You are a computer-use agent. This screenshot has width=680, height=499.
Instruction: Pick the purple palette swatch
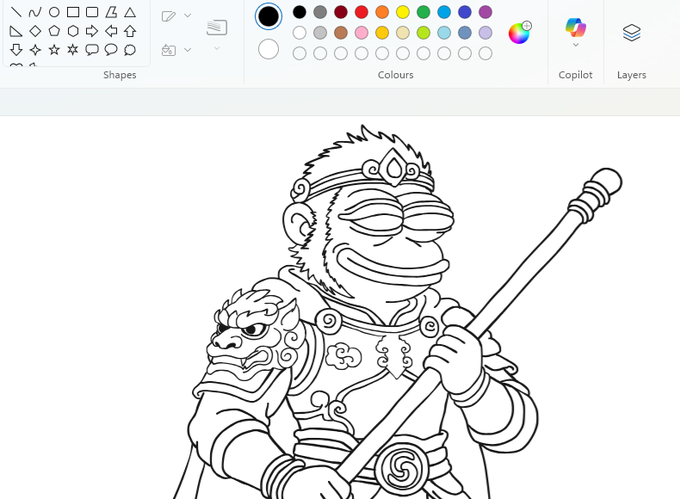click(485, 12)
